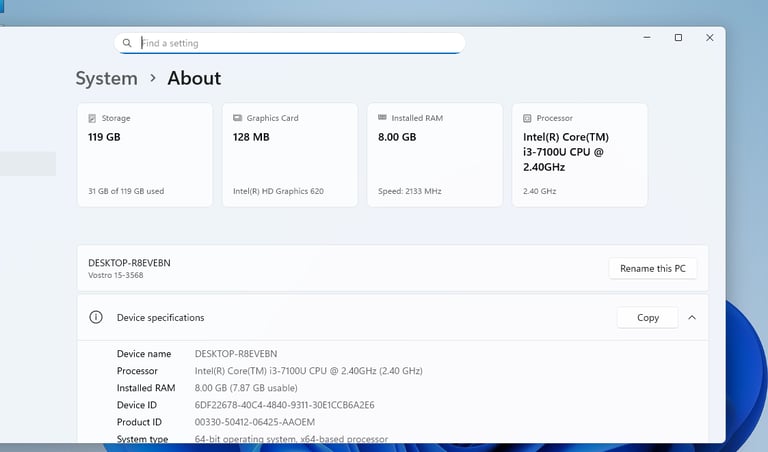Click '31 GB of 119 GB used' text
This screenshot has height=452, width=768.
[x=126, y=191]
